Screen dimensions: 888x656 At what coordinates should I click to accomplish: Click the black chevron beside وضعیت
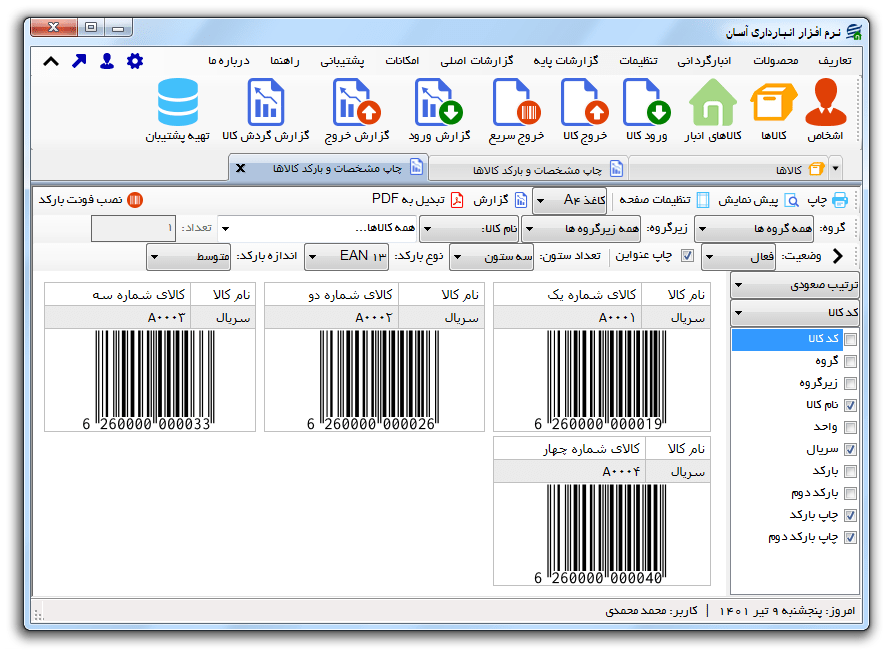pyautogui.click(x=838, y=256)
